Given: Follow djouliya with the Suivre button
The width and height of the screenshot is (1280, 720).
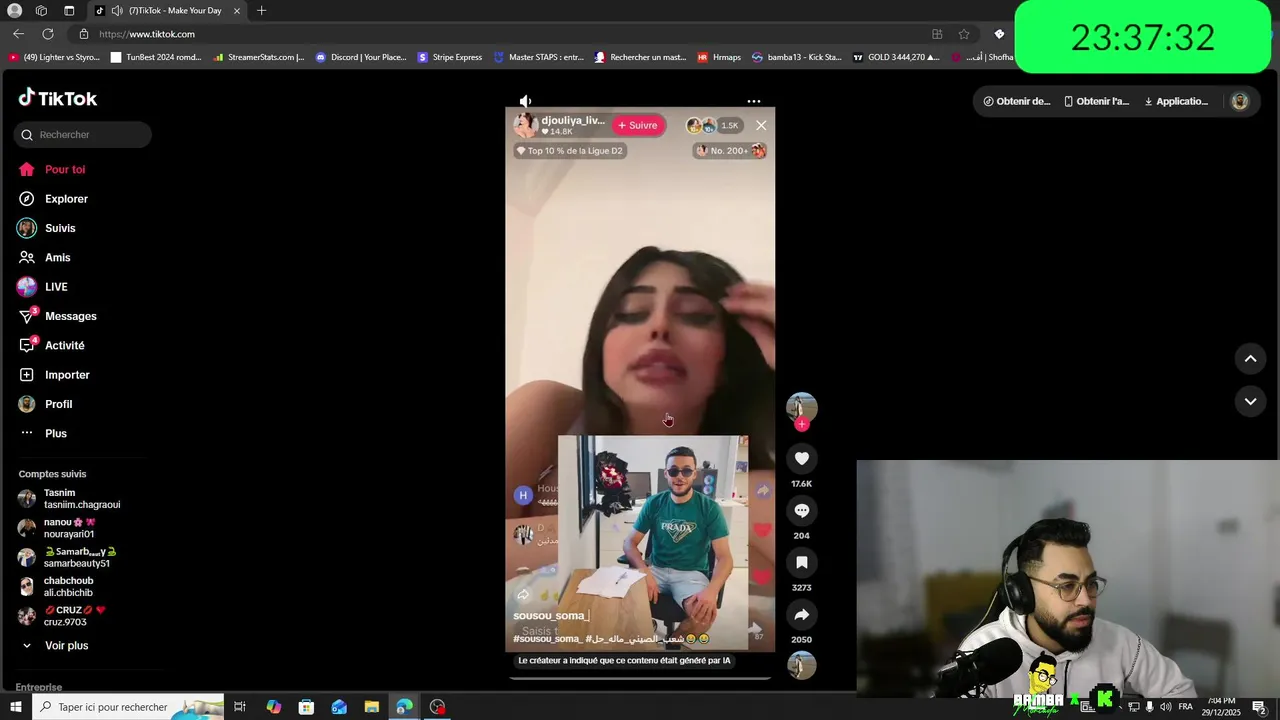Looking at the screenshot, I should 638,126.
